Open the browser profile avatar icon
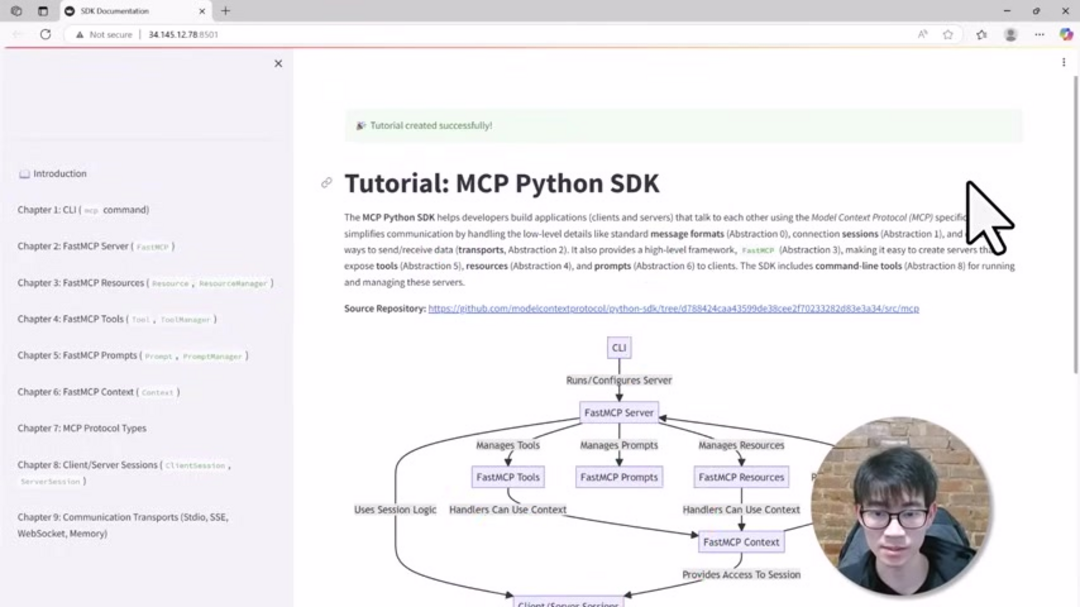1080x607 pixels. point(1010,34)
